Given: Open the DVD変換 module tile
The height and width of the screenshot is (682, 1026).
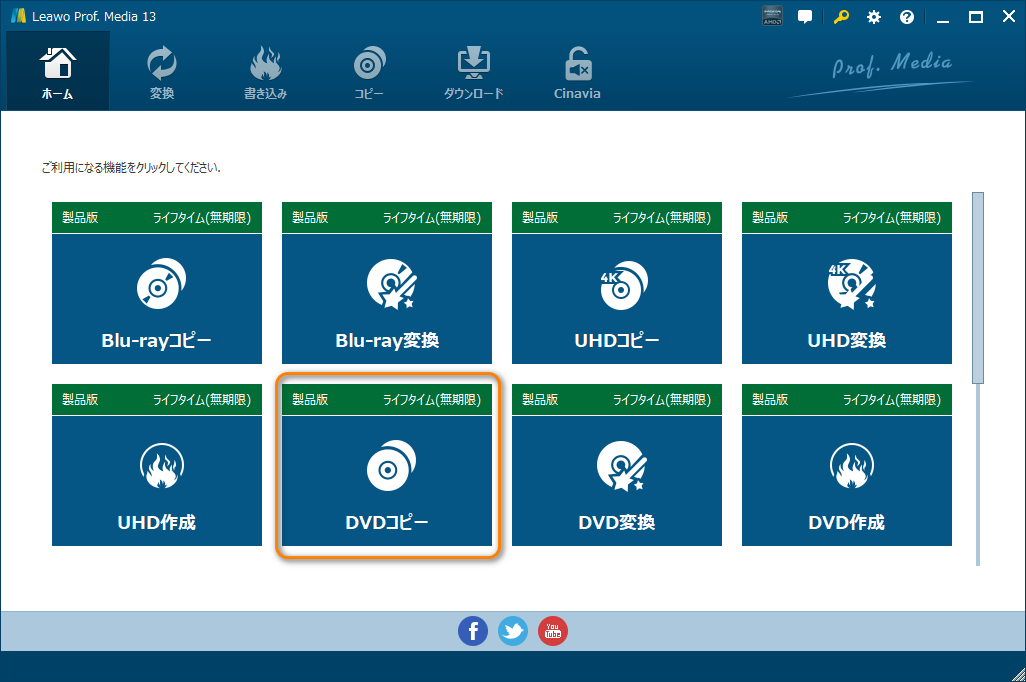Looking at the screenshot, I should (617, 480).
